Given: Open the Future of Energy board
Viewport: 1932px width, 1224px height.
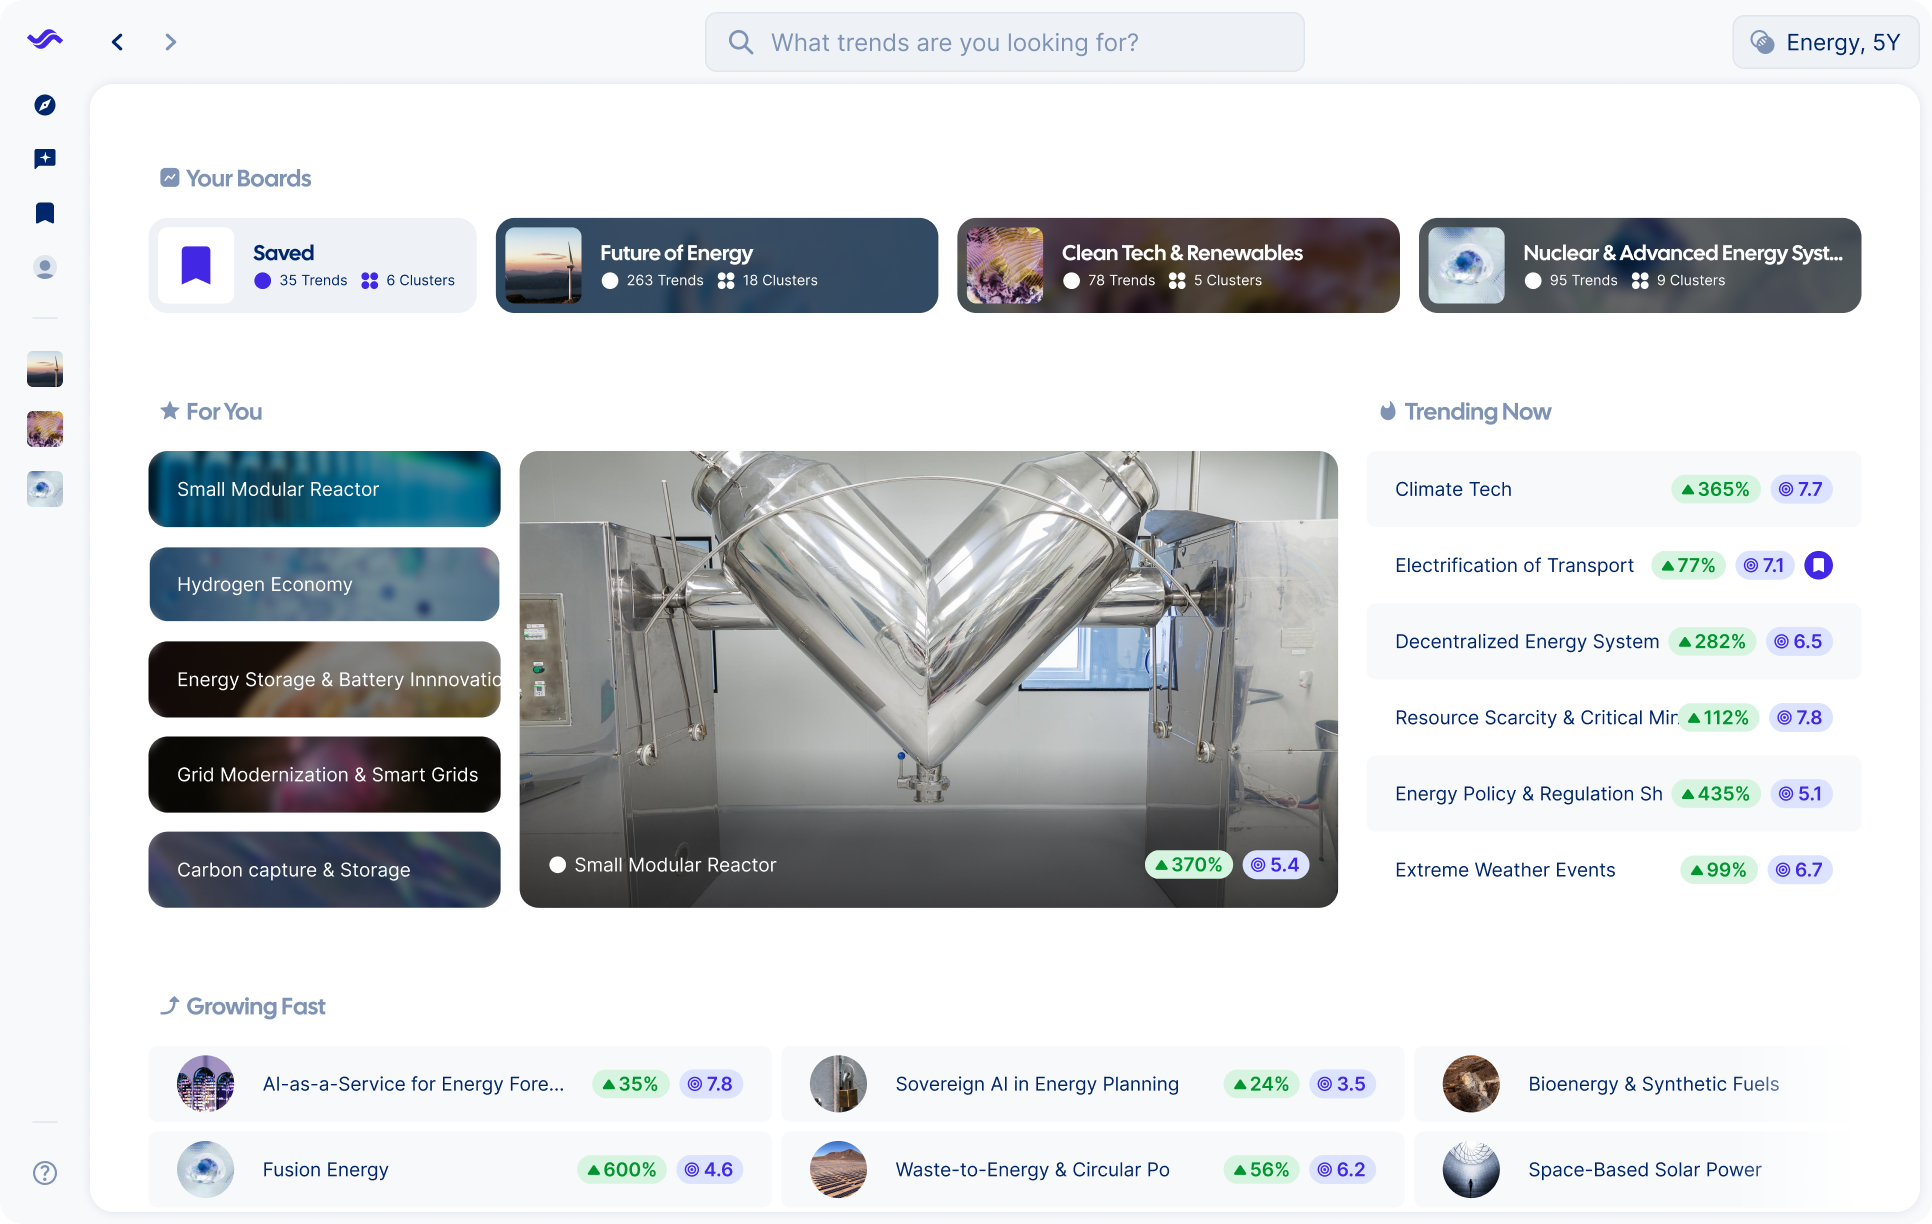Looking at the screenshot, I should (716, 266).
